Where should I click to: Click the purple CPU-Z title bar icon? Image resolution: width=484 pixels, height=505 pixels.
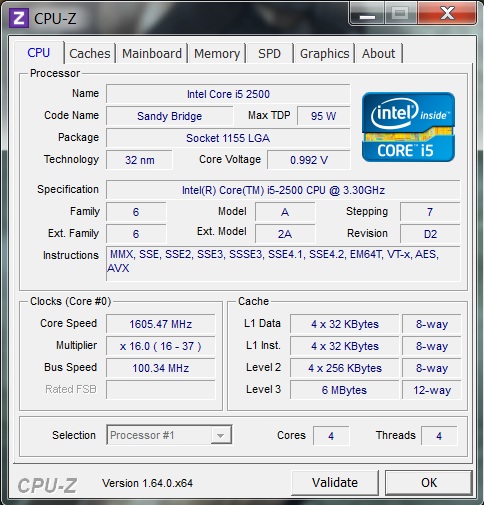pos(19,18)
